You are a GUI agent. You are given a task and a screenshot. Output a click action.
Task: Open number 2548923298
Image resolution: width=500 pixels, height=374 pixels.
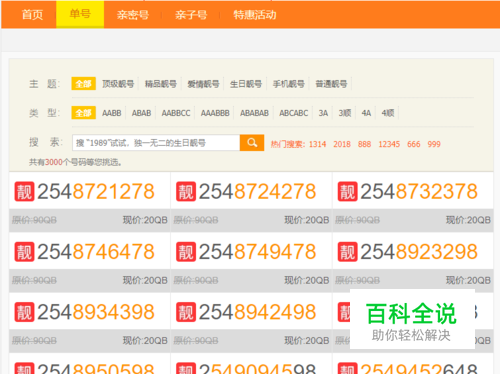[x=419, y=252]
